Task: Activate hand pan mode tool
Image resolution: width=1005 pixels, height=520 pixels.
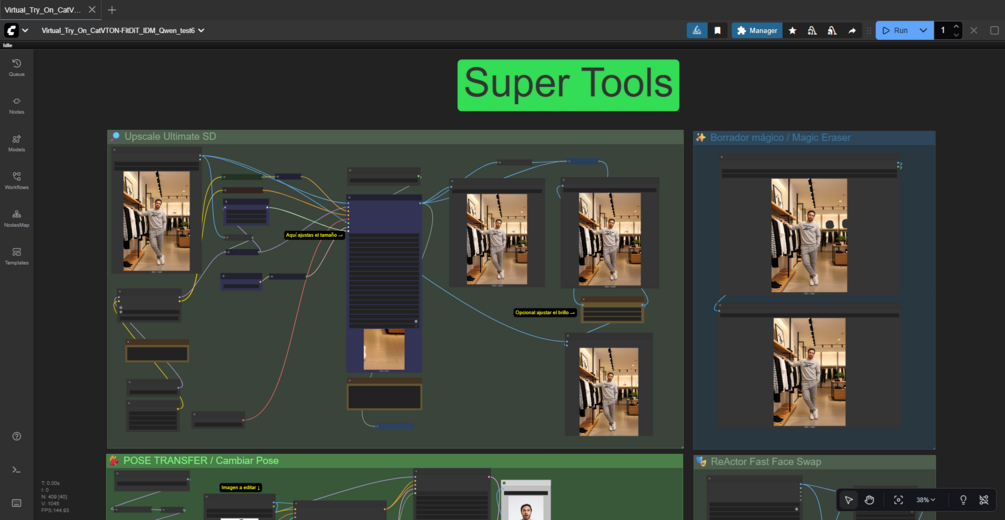Action: (x=869, y=499)
